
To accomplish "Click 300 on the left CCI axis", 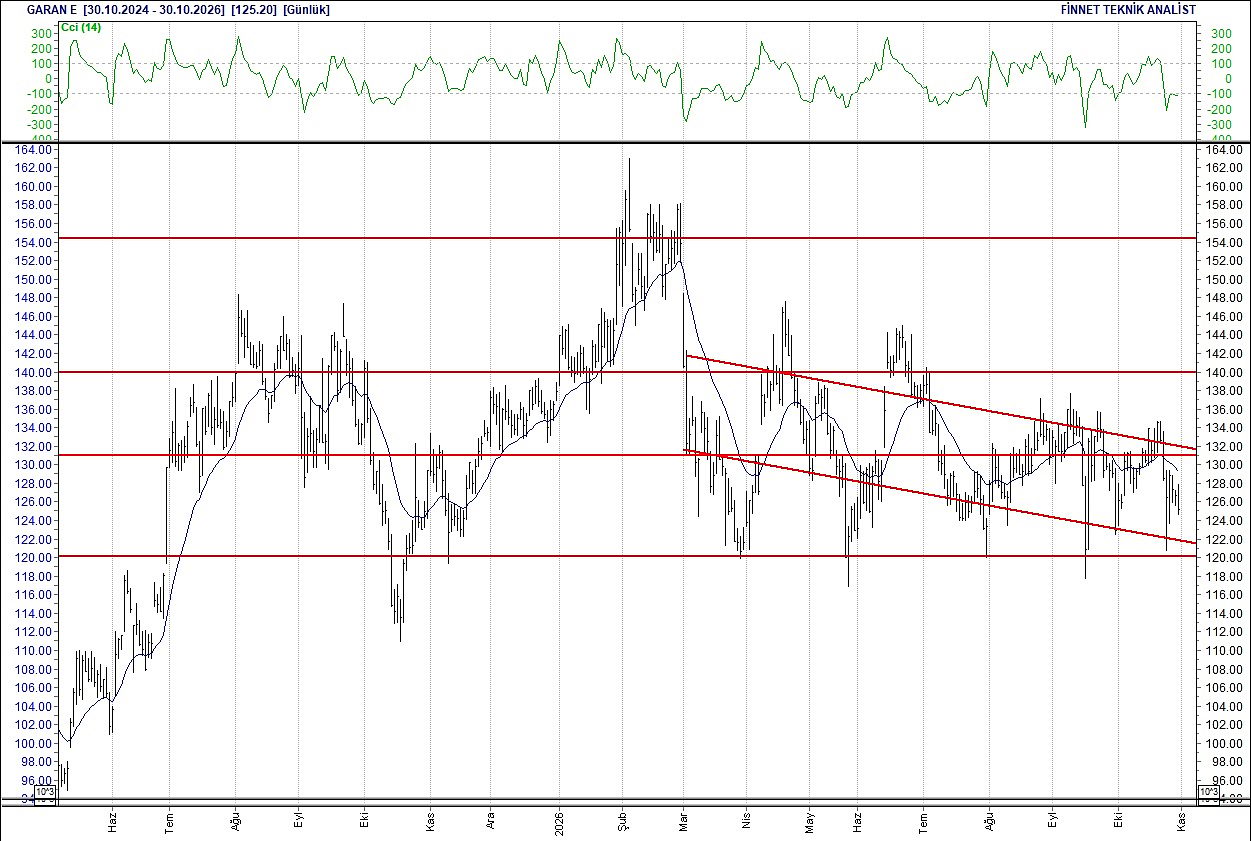I will [x=41, y=33].
